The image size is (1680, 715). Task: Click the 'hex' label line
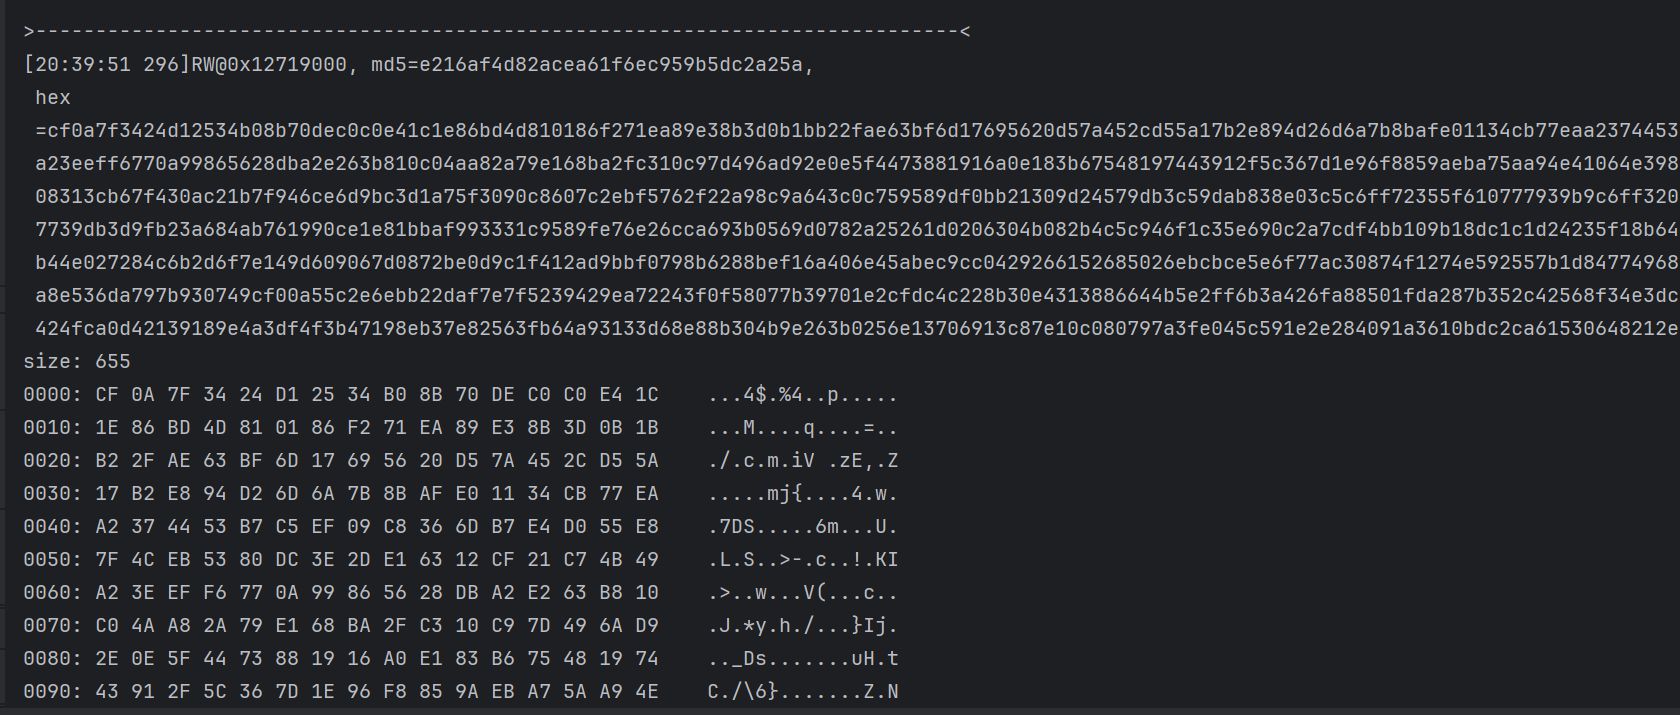coord(52,98)
